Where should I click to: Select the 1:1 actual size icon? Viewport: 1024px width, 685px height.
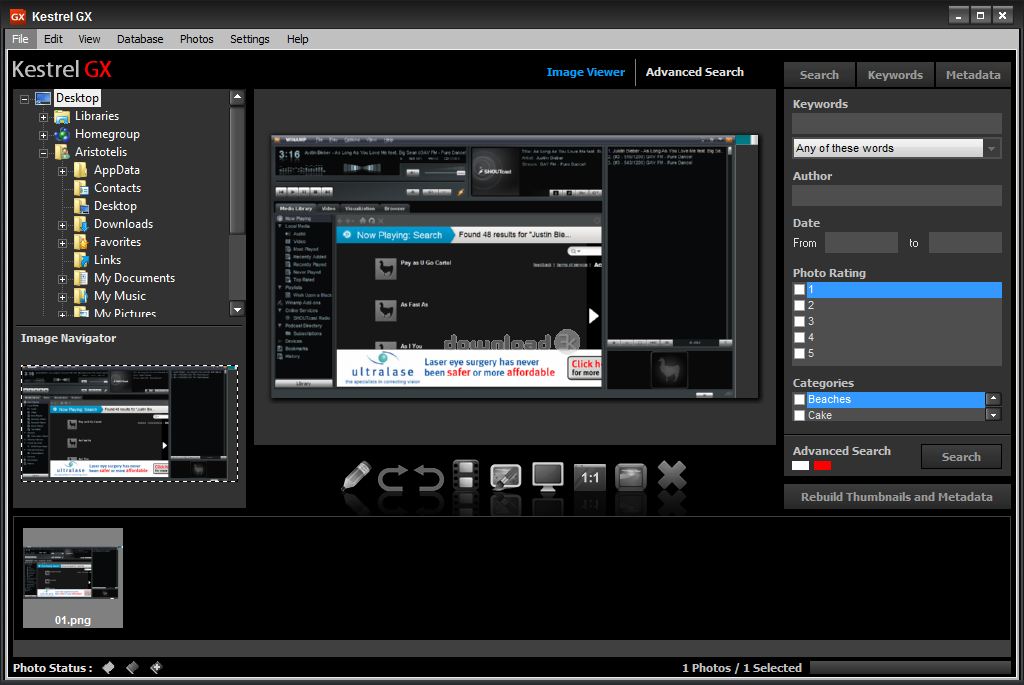click(590, 477)
